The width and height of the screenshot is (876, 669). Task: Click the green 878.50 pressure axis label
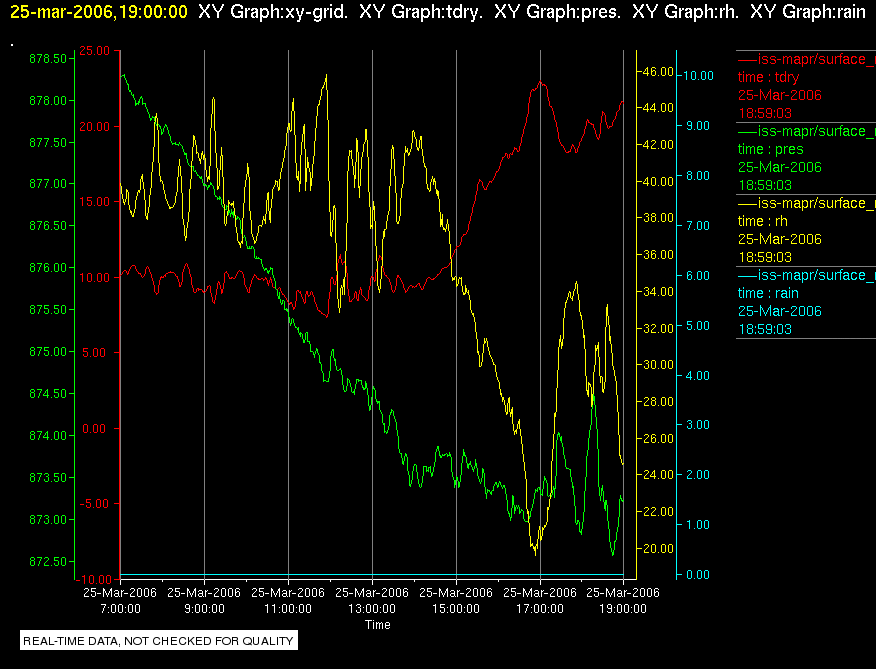(x=47, y=59)
